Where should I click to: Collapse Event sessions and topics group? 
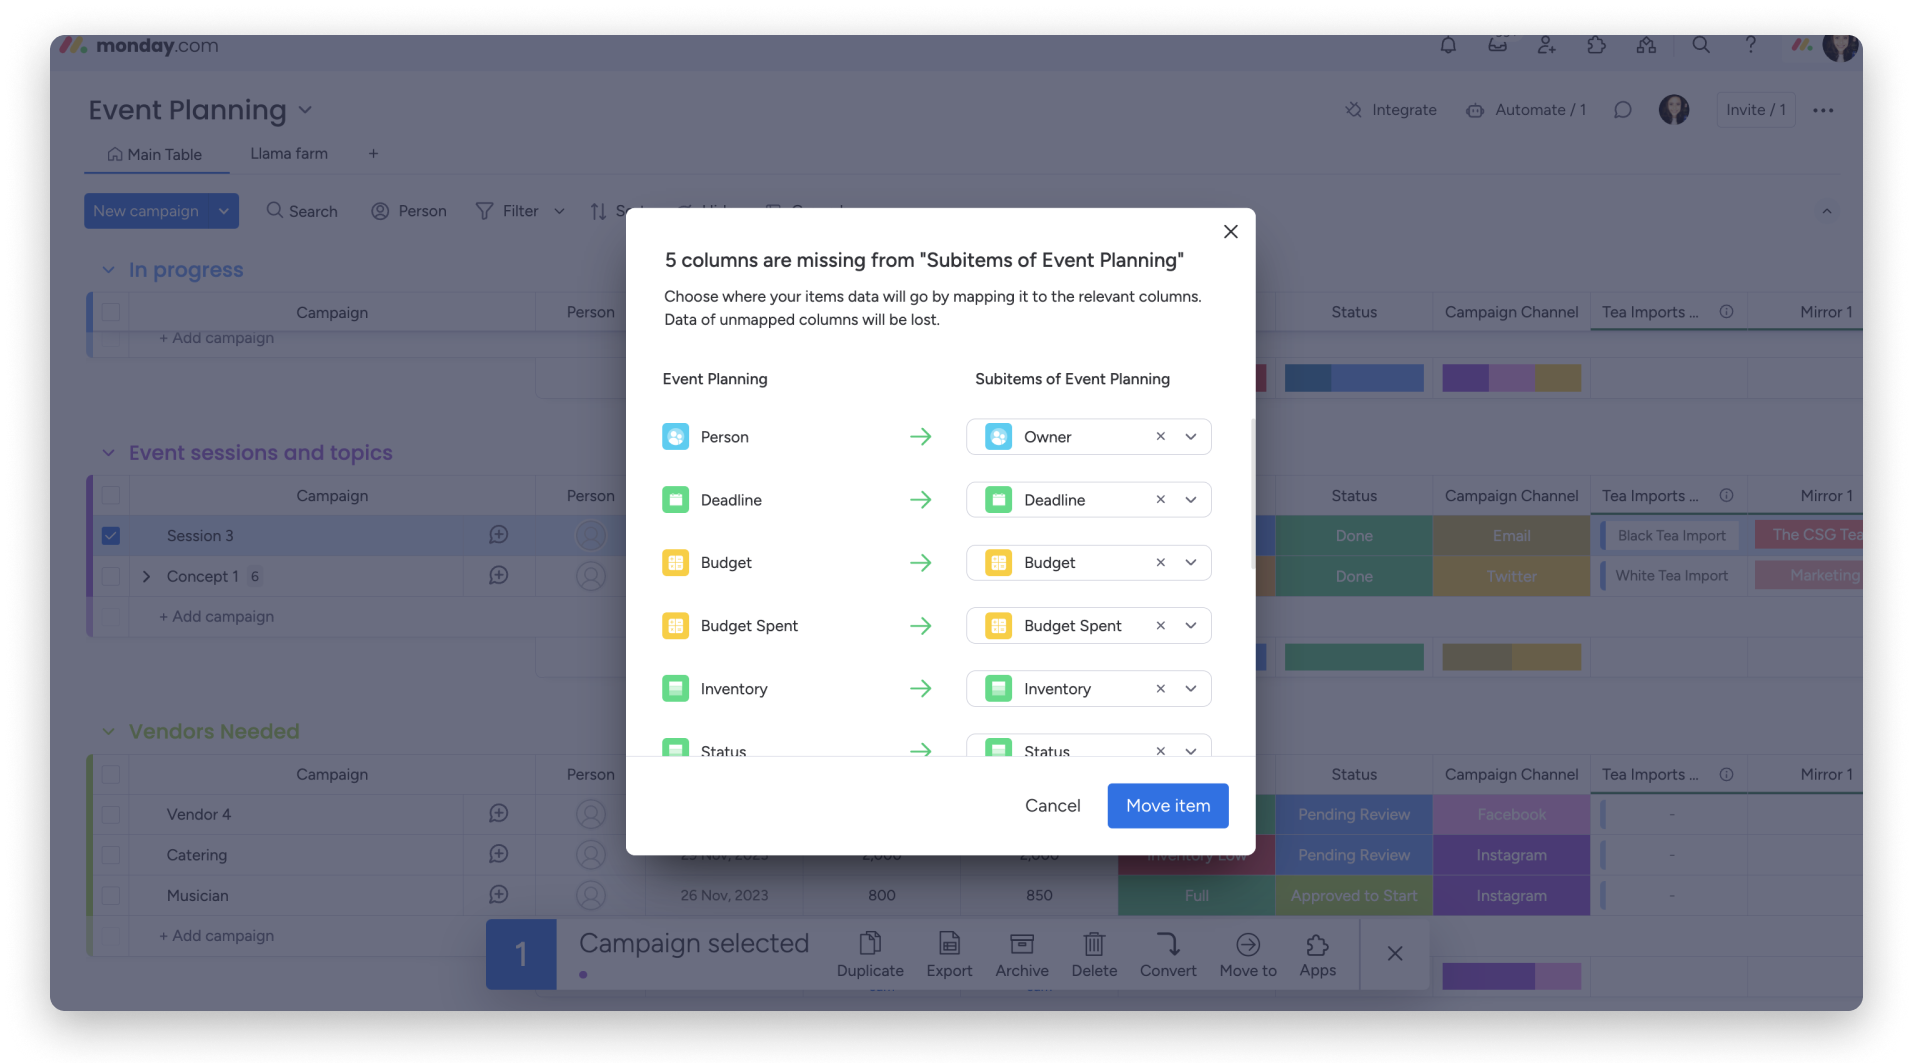point(108,453)
